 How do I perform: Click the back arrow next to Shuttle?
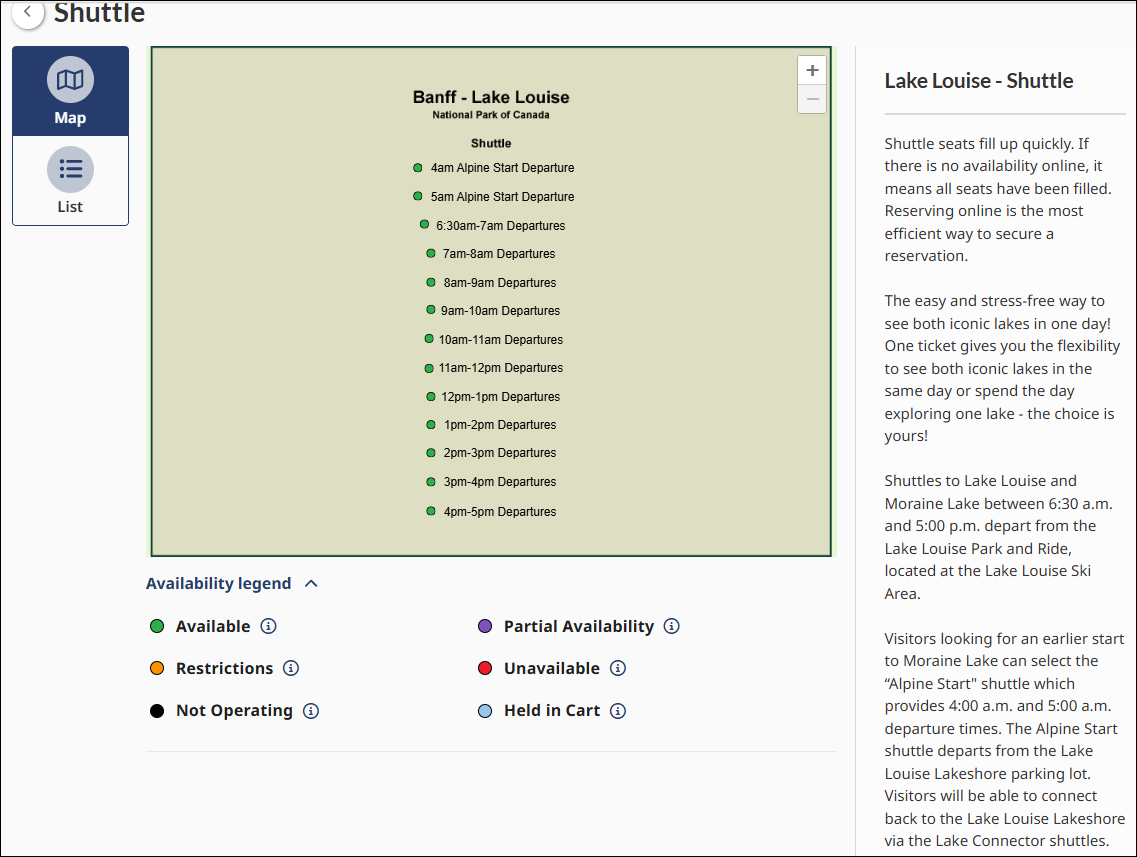(x=28, y=13)
